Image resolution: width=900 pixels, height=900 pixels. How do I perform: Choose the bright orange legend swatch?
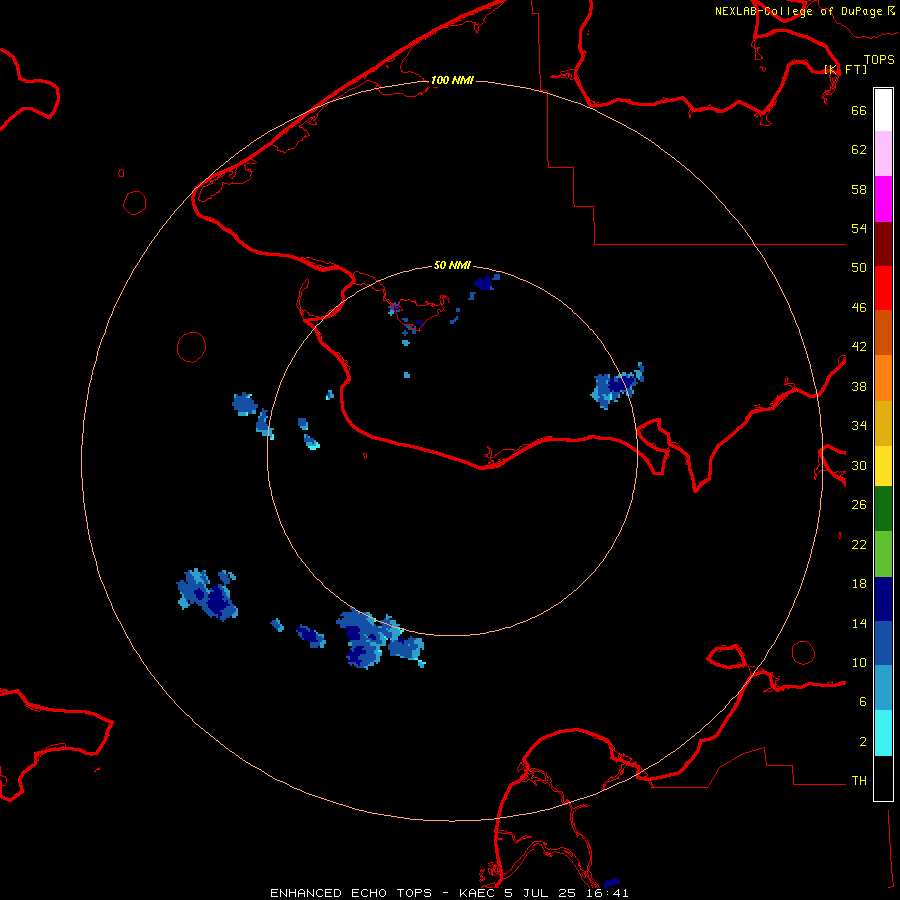[x=883, y=378]
